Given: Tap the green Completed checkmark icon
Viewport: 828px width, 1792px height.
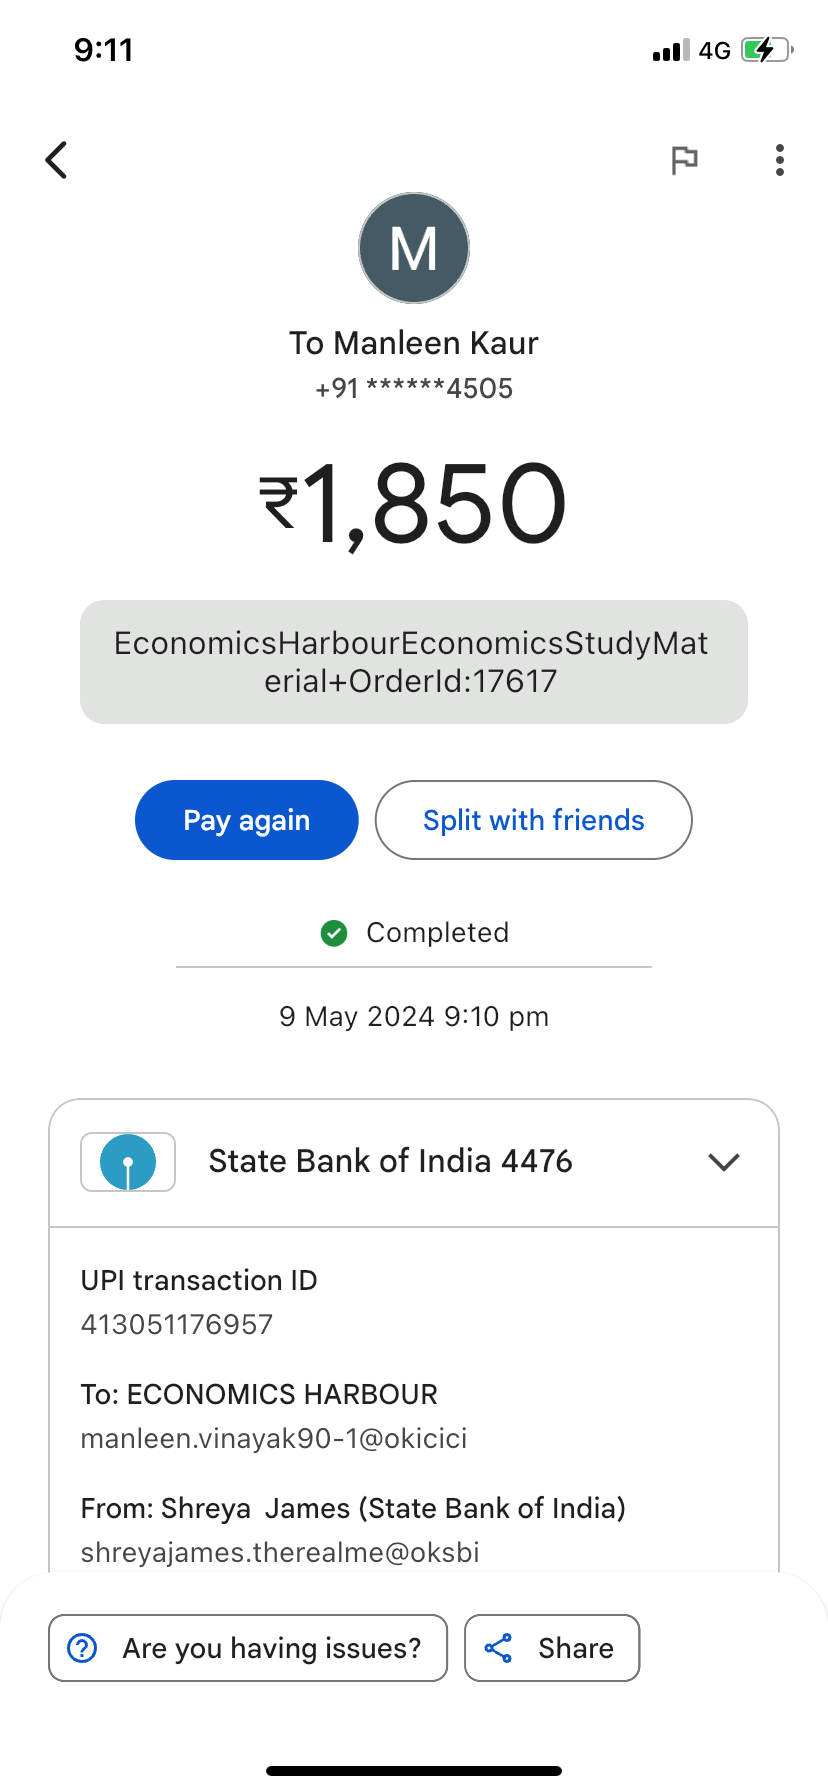Looking at the screenshot, I should [x=334, y=933].
